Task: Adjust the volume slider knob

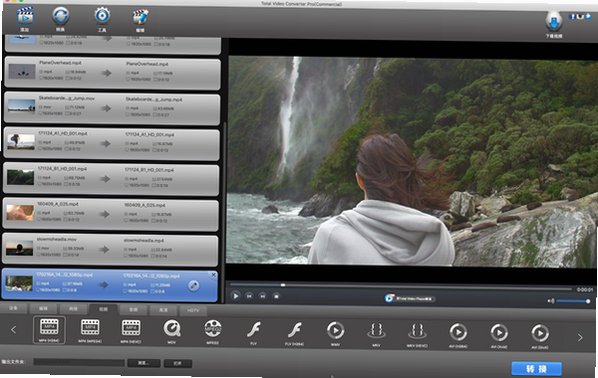Action: [x=588, y=301]
